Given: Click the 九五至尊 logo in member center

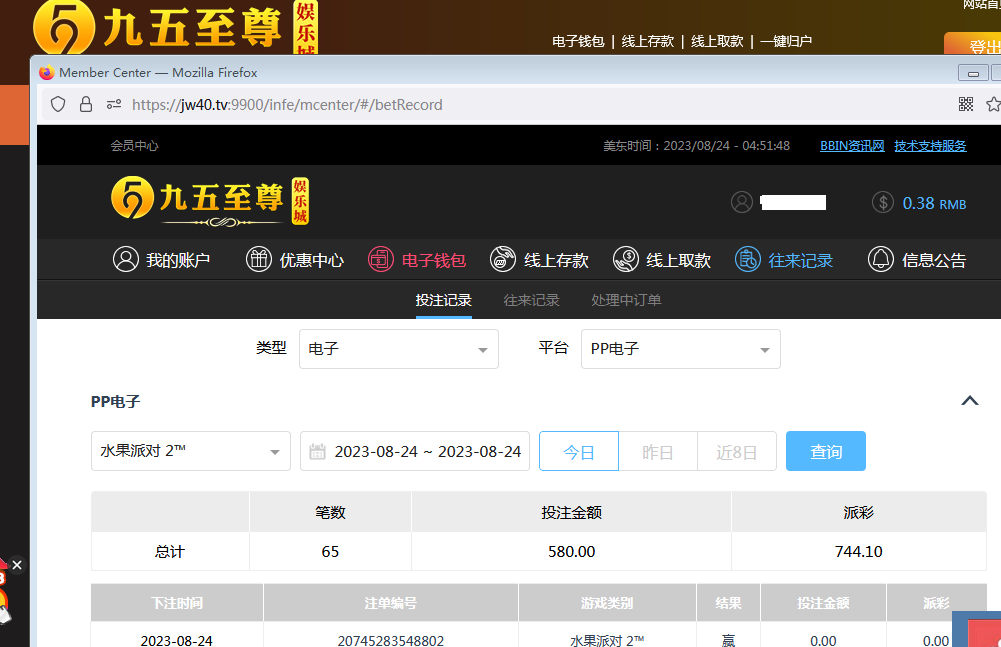Looking at the screenshot, I should (210, 201).
